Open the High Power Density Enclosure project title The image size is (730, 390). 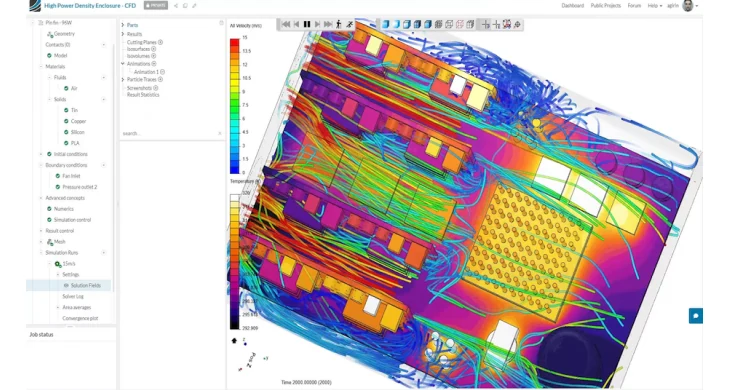click(90, 6)
